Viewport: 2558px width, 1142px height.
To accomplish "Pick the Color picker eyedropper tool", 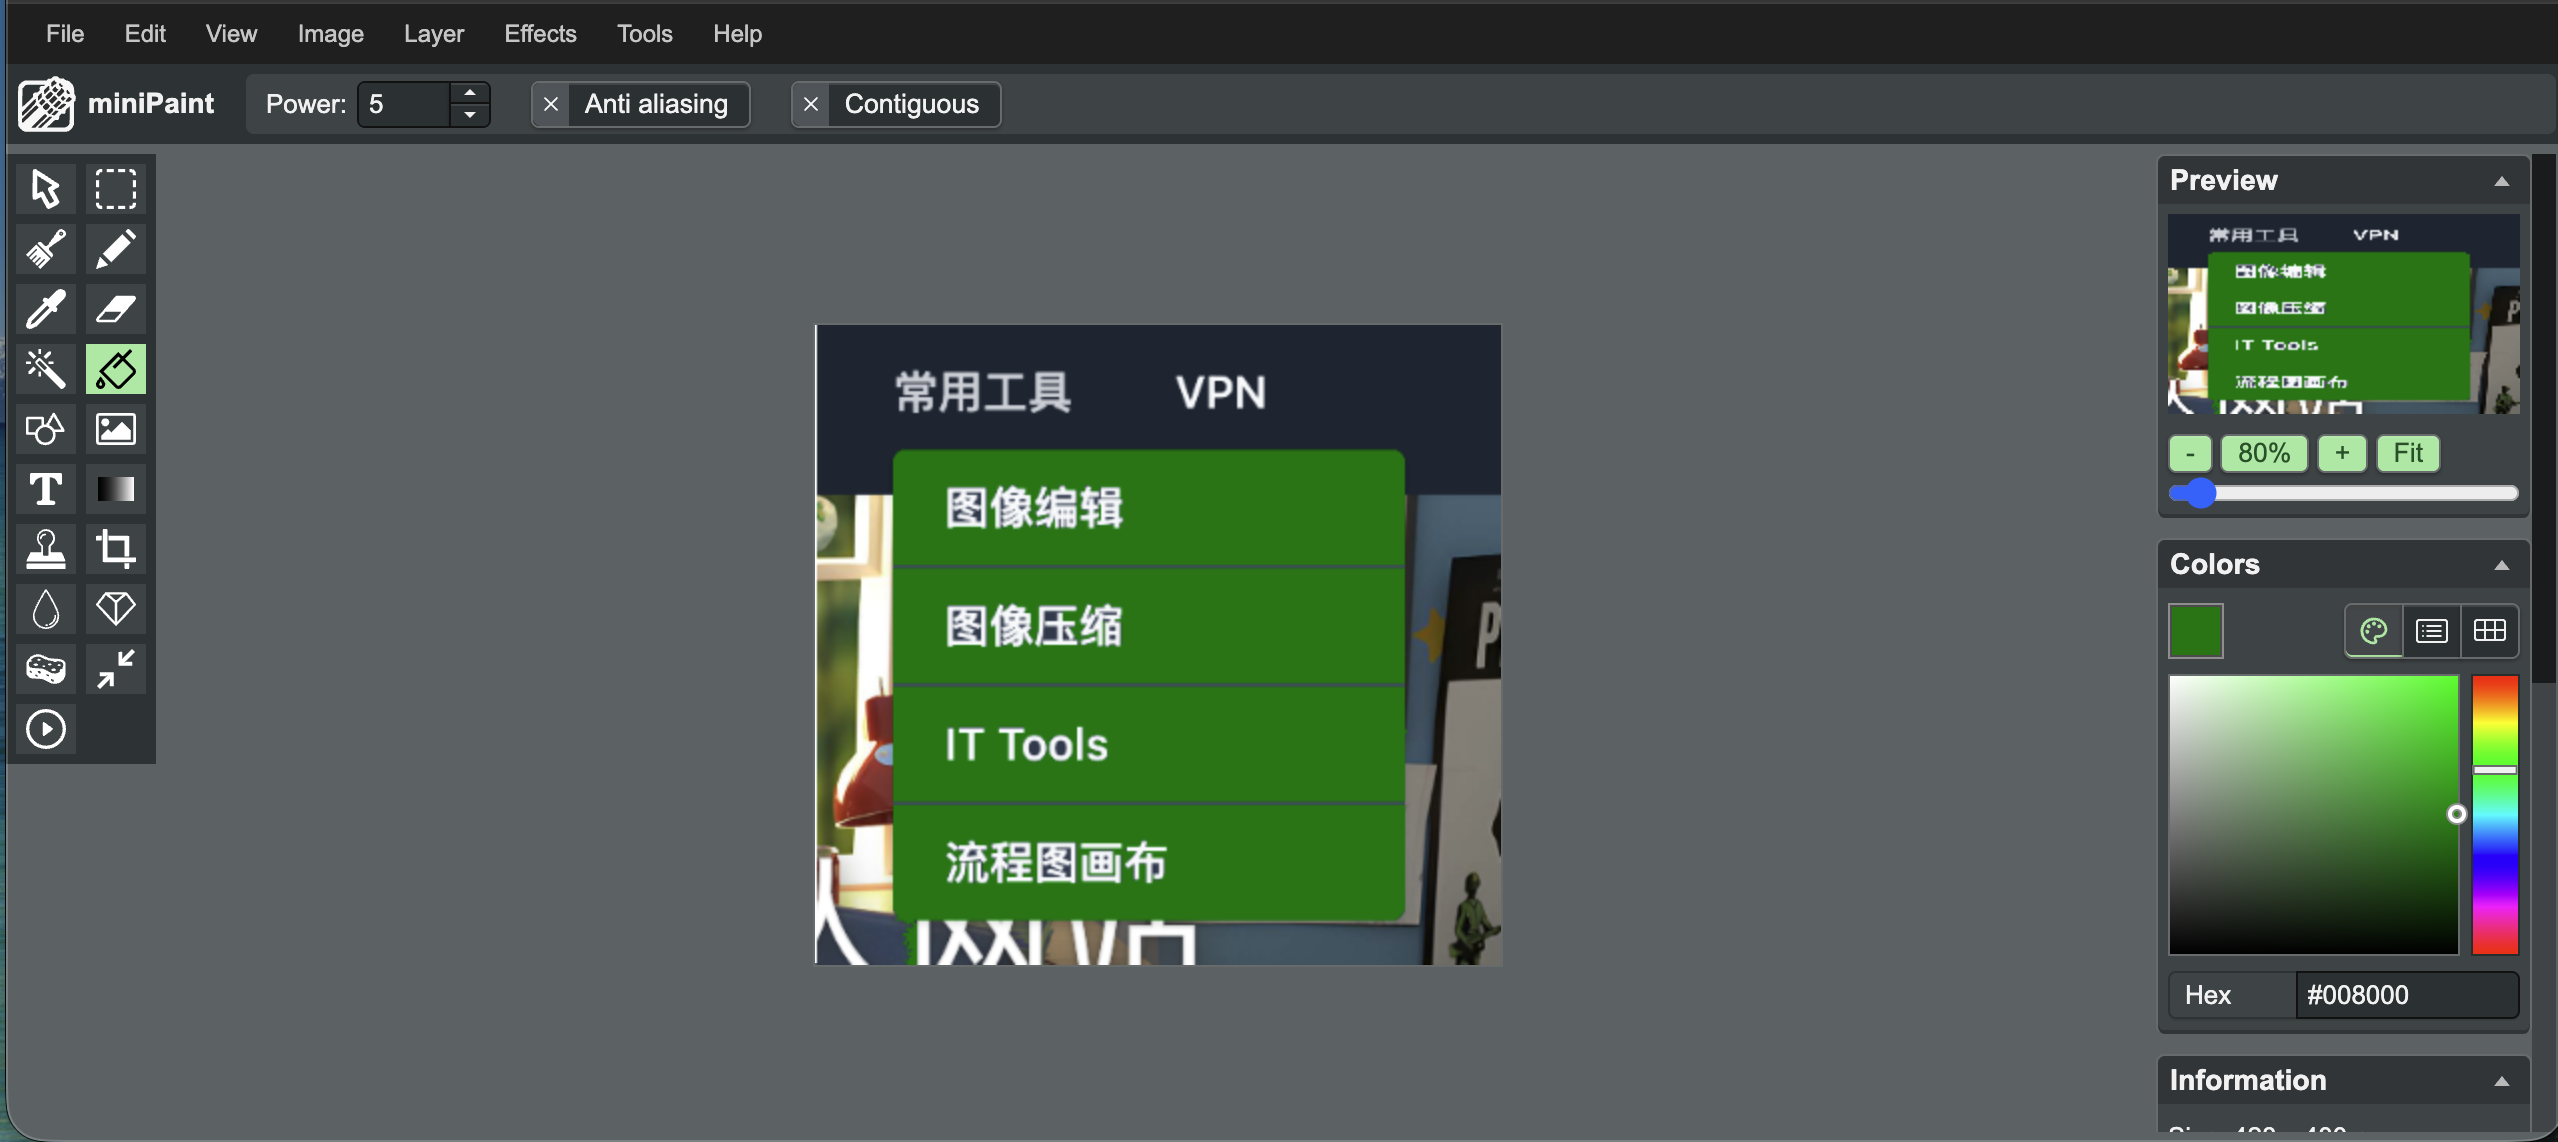I will point(46,309).
